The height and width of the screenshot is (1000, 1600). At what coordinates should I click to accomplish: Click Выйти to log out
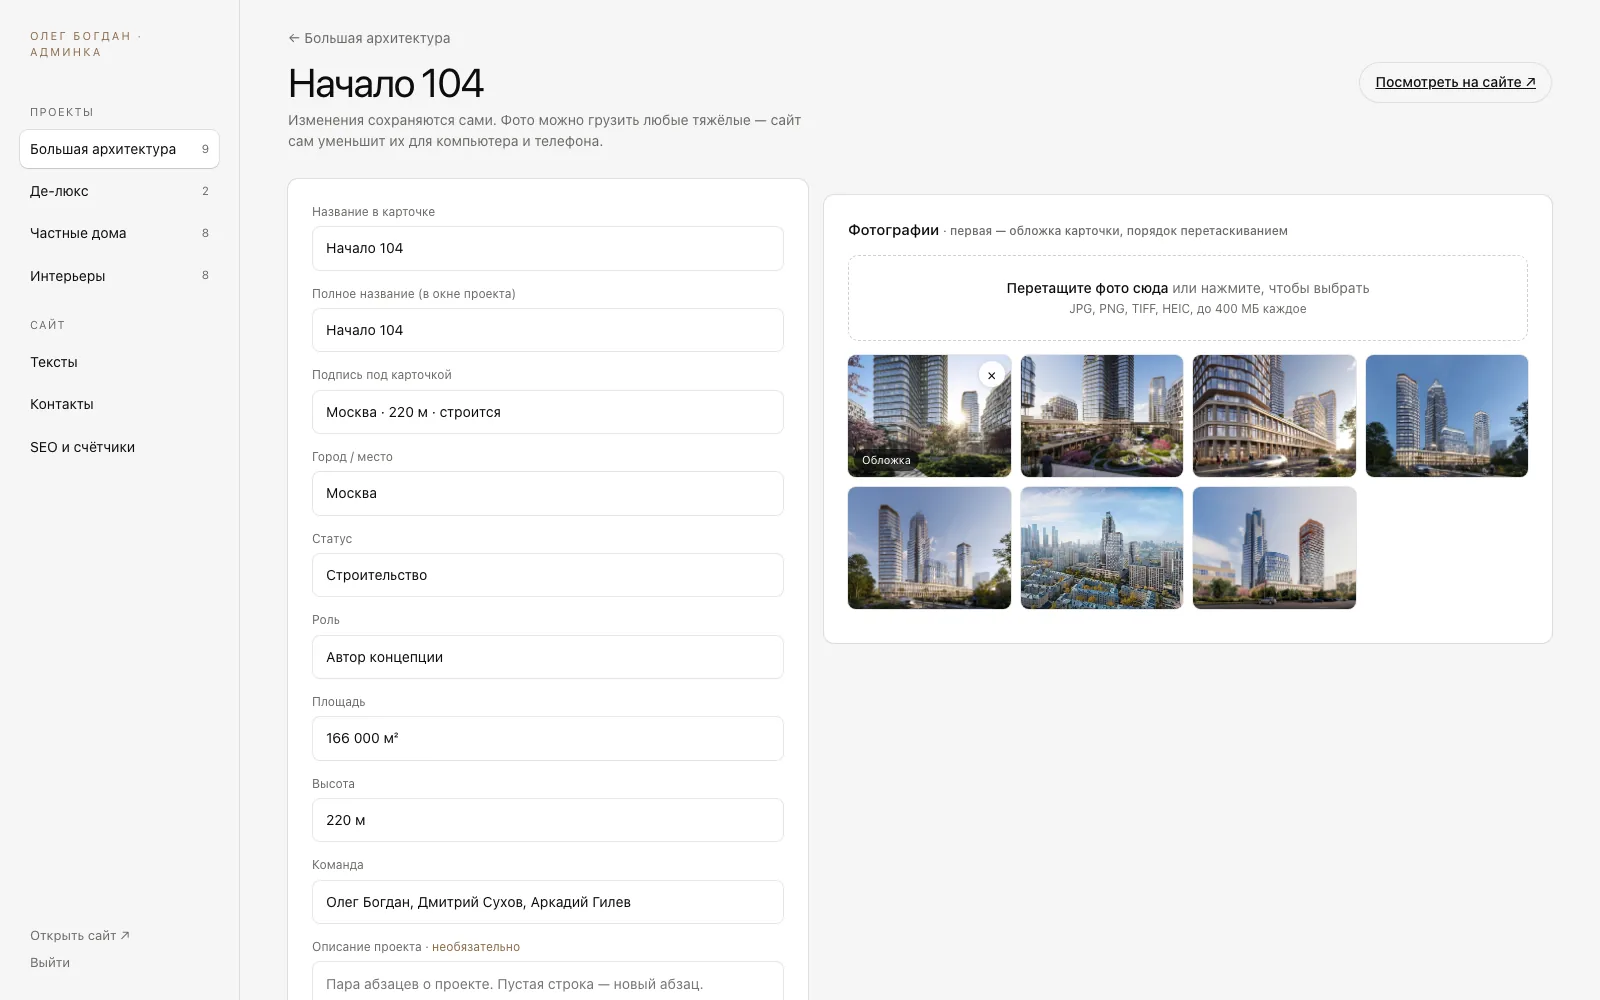point(50,963)
